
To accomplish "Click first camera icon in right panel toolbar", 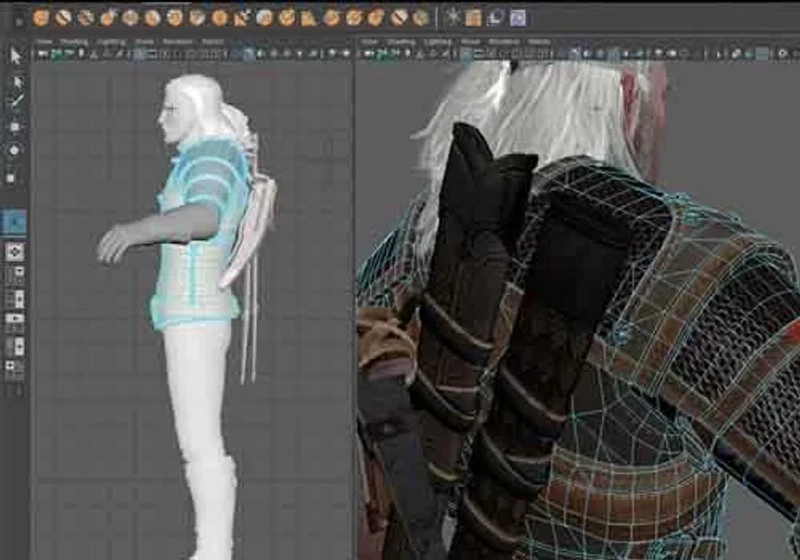I will coord(368,54).
